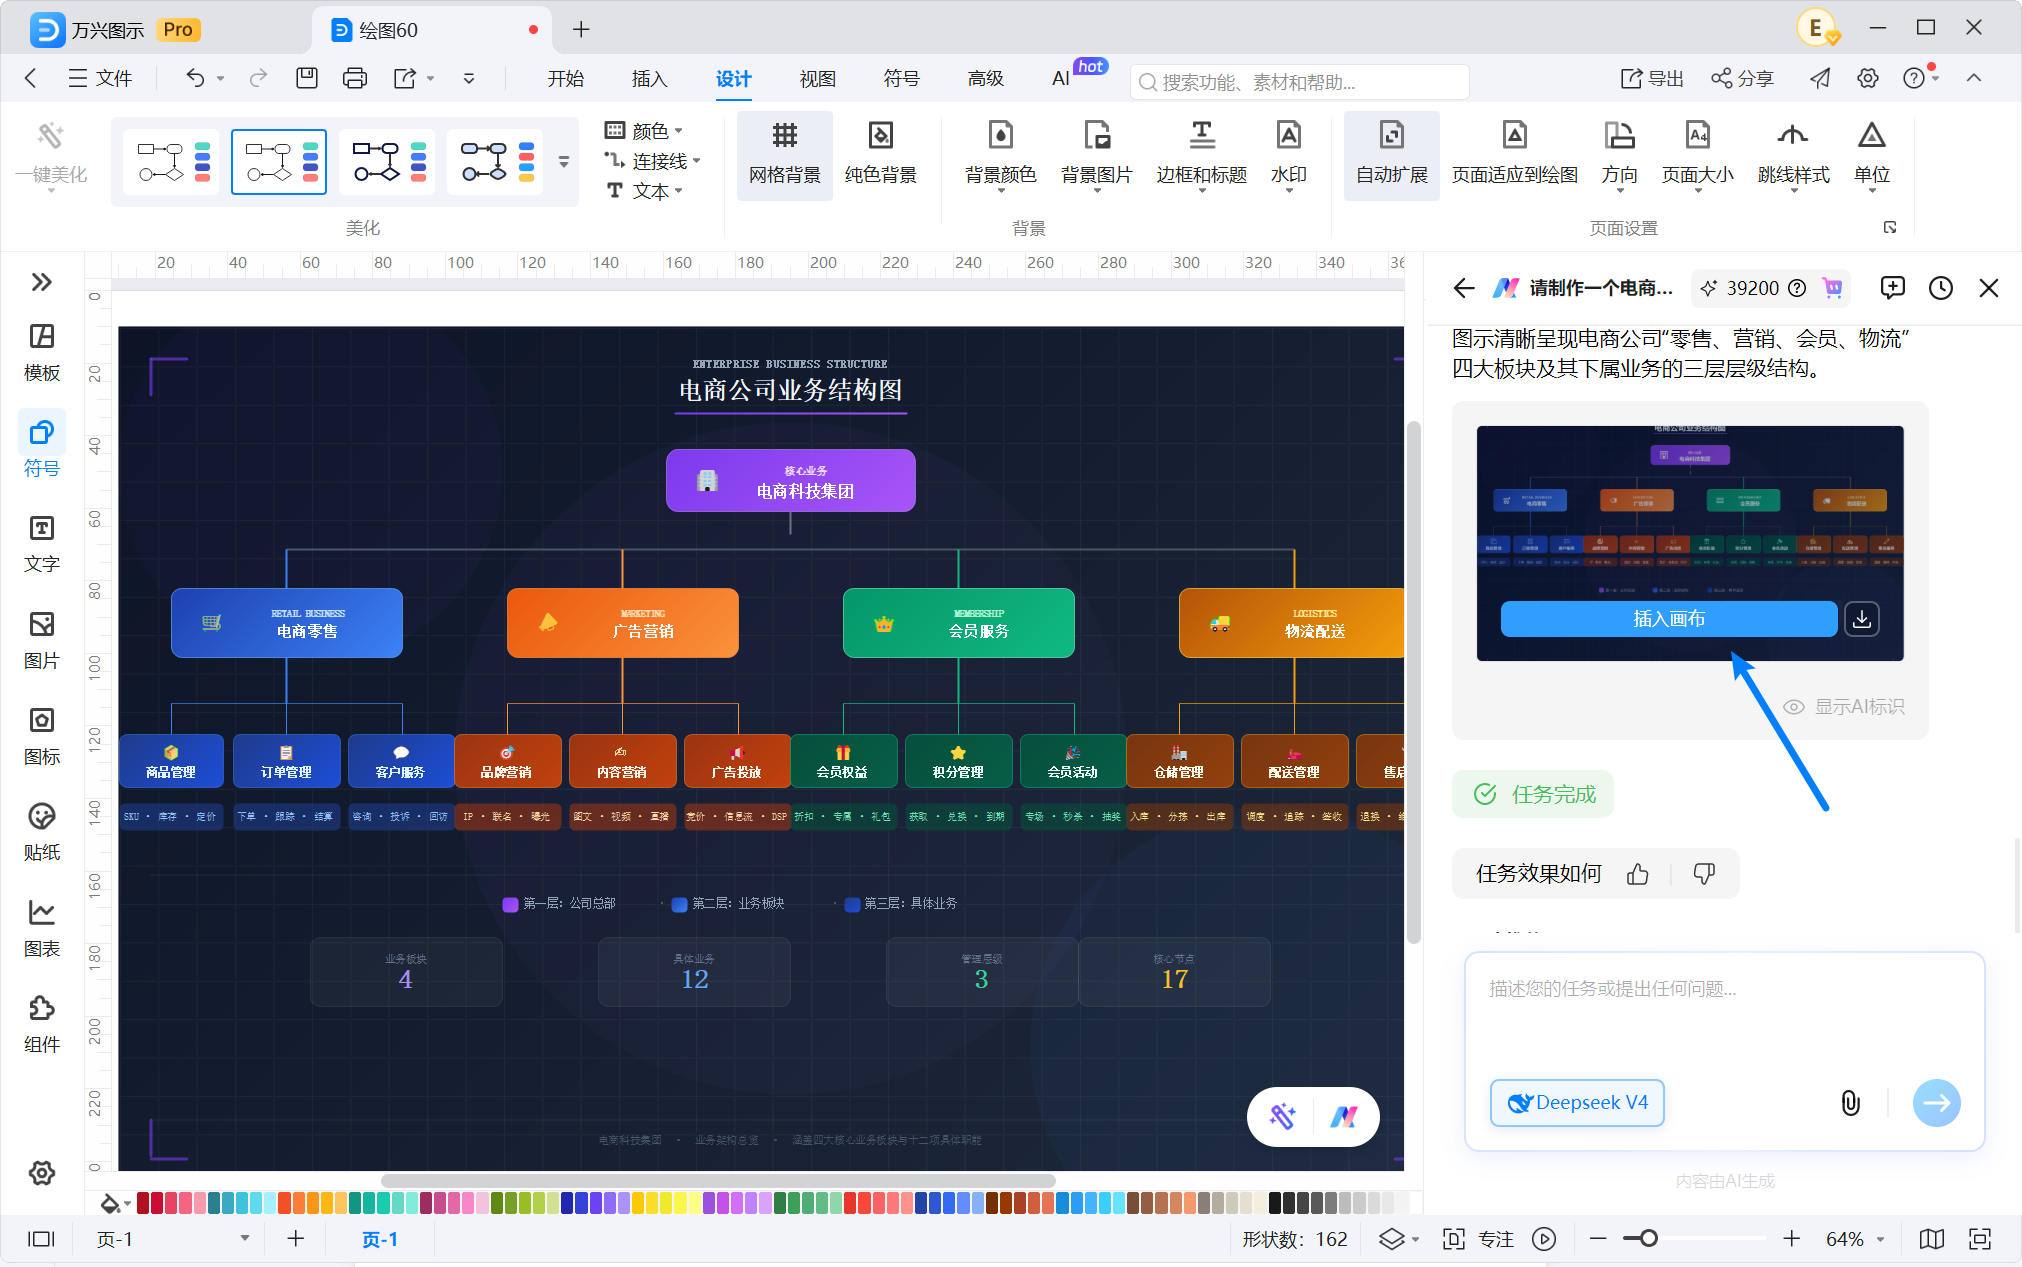This screenshot has height=1267, width=2022.
Task: Toggle 专注 focus mode in status bar
Action: pos(1478,1239)
